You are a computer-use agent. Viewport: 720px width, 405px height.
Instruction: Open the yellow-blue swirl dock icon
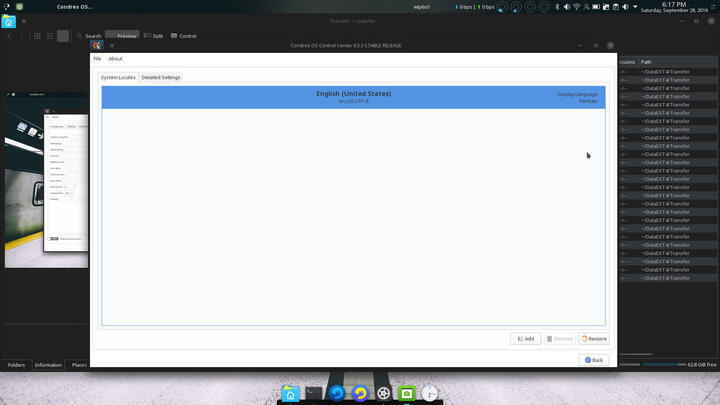(x=360, y=394)
